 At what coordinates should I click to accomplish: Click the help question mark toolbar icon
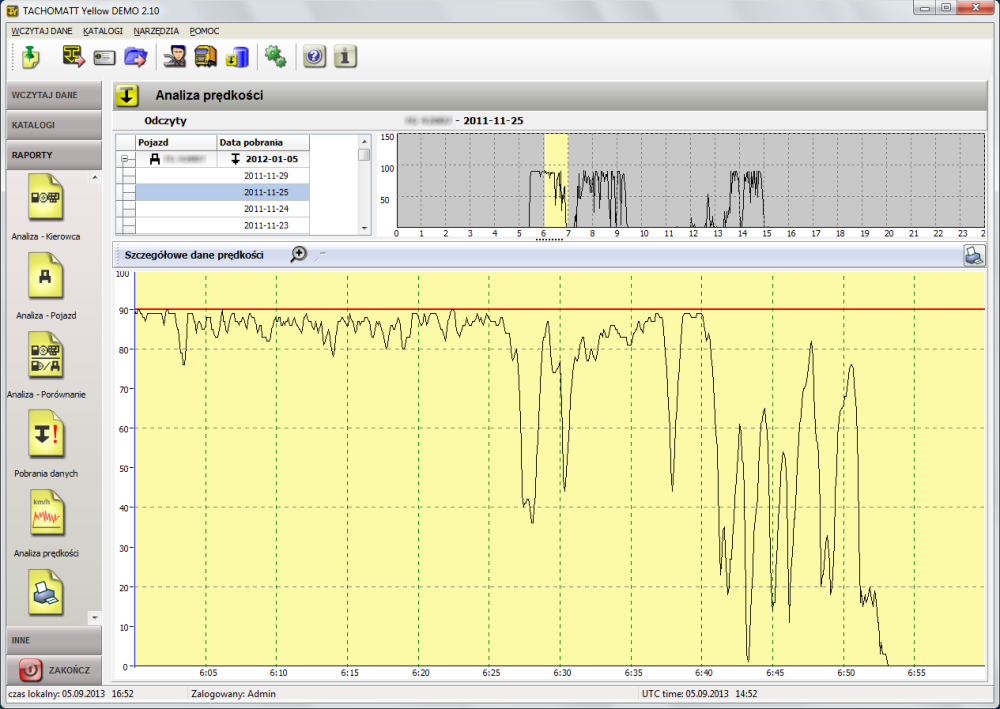314,57
